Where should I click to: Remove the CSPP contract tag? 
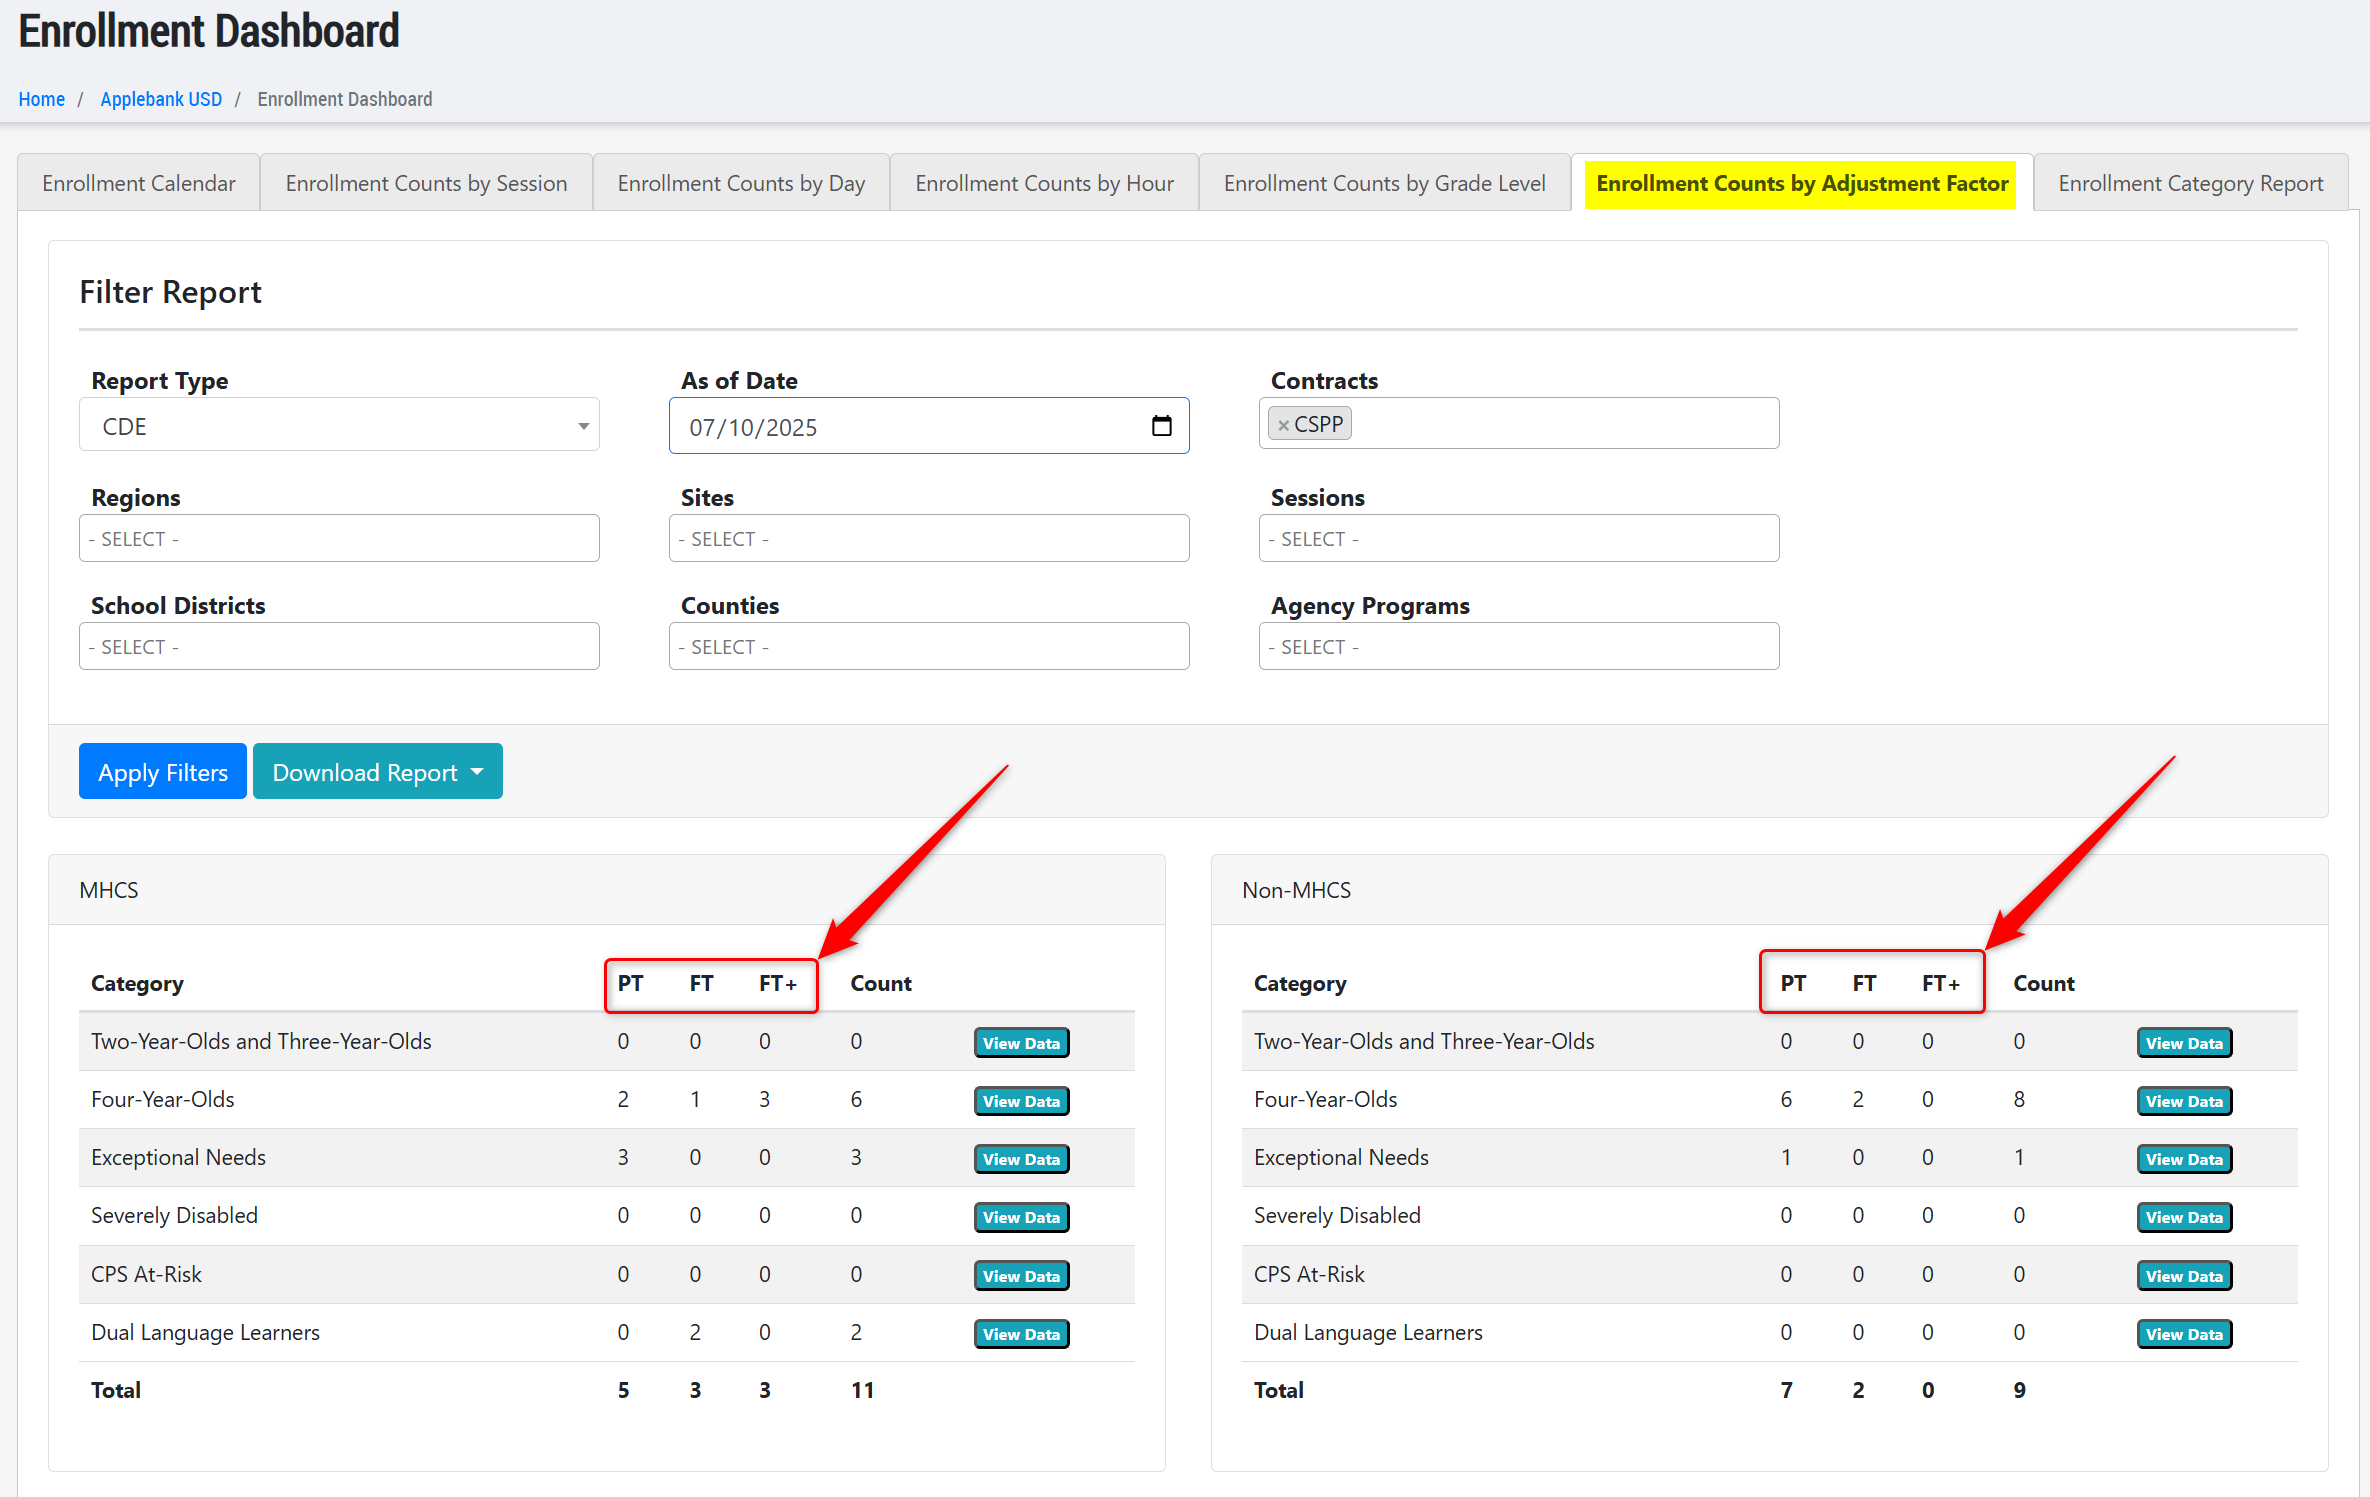(x=1283, y=425)
